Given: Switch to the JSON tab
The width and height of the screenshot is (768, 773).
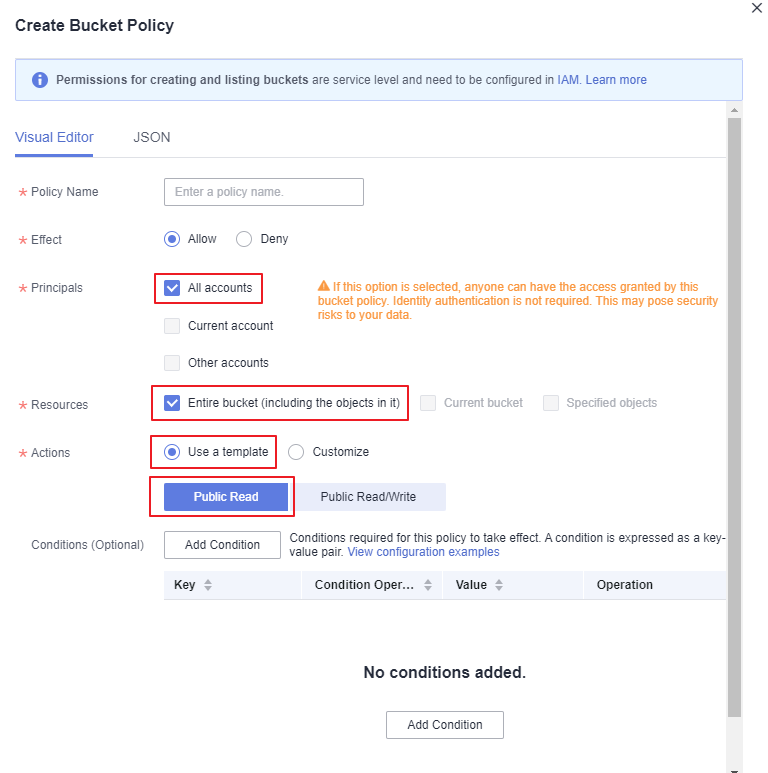Looking at the screenshot, I should point(152,137).
